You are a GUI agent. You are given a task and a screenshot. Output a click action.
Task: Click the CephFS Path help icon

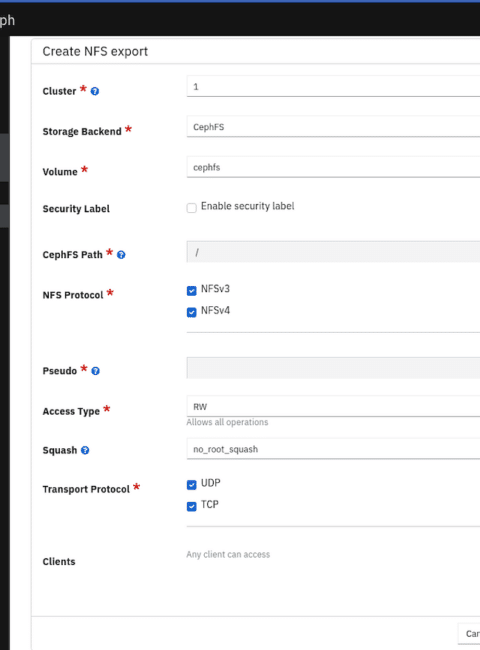tap(121, 255)
